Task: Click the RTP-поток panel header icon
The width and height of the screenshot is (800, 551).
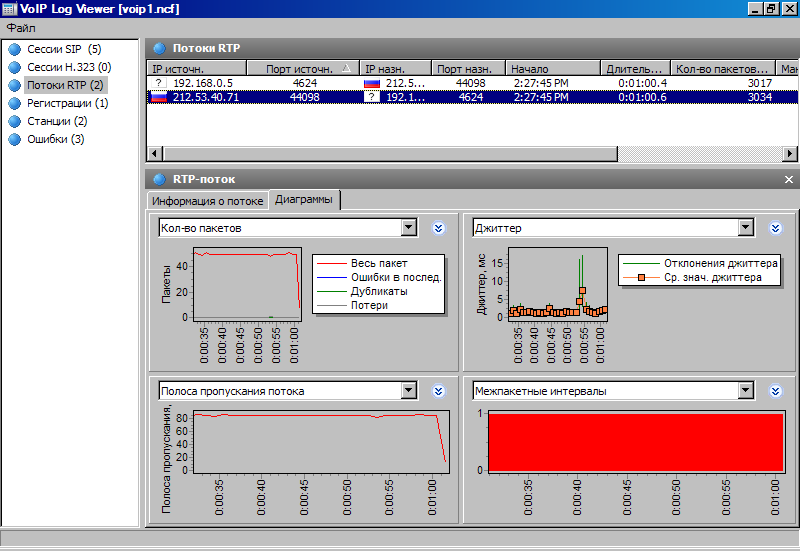Action: [160, 179]
